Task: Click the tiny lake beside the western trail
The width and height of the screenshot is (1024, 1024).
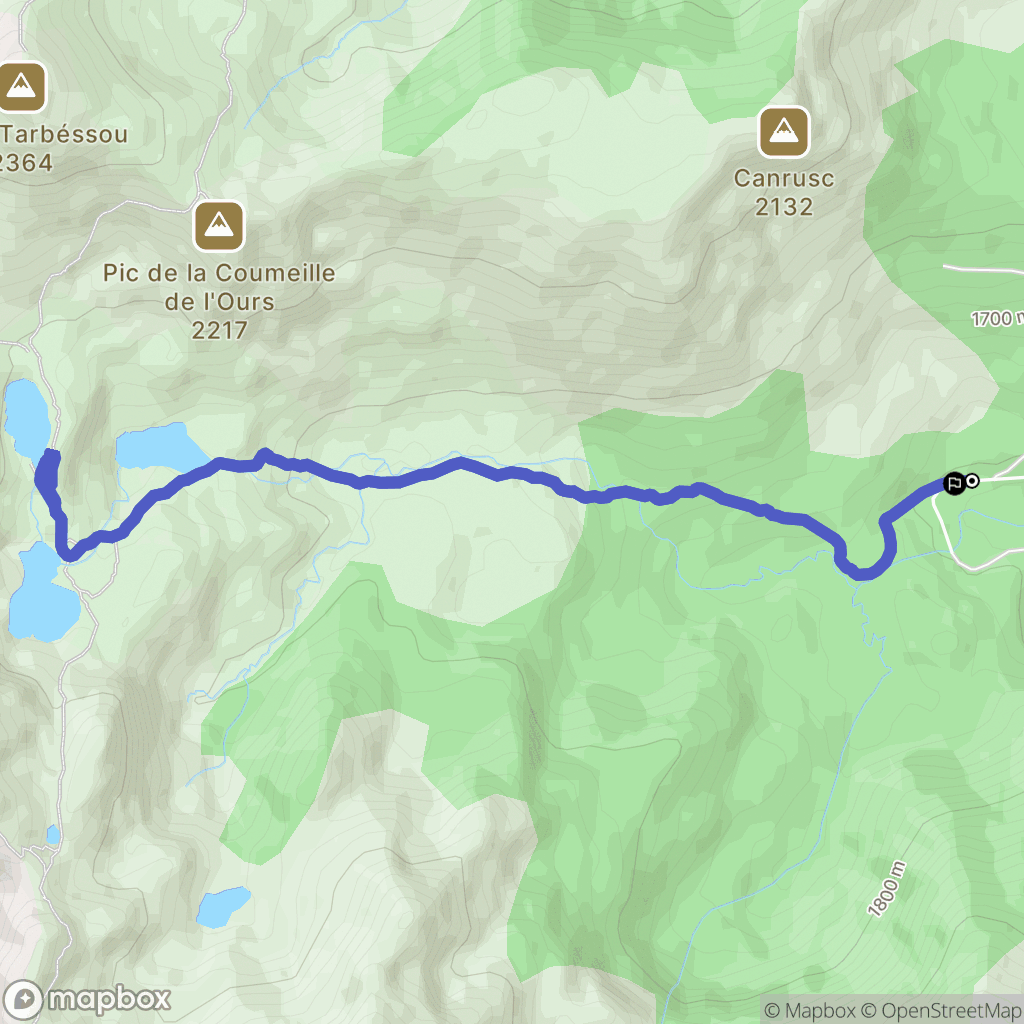Action: 53,835
